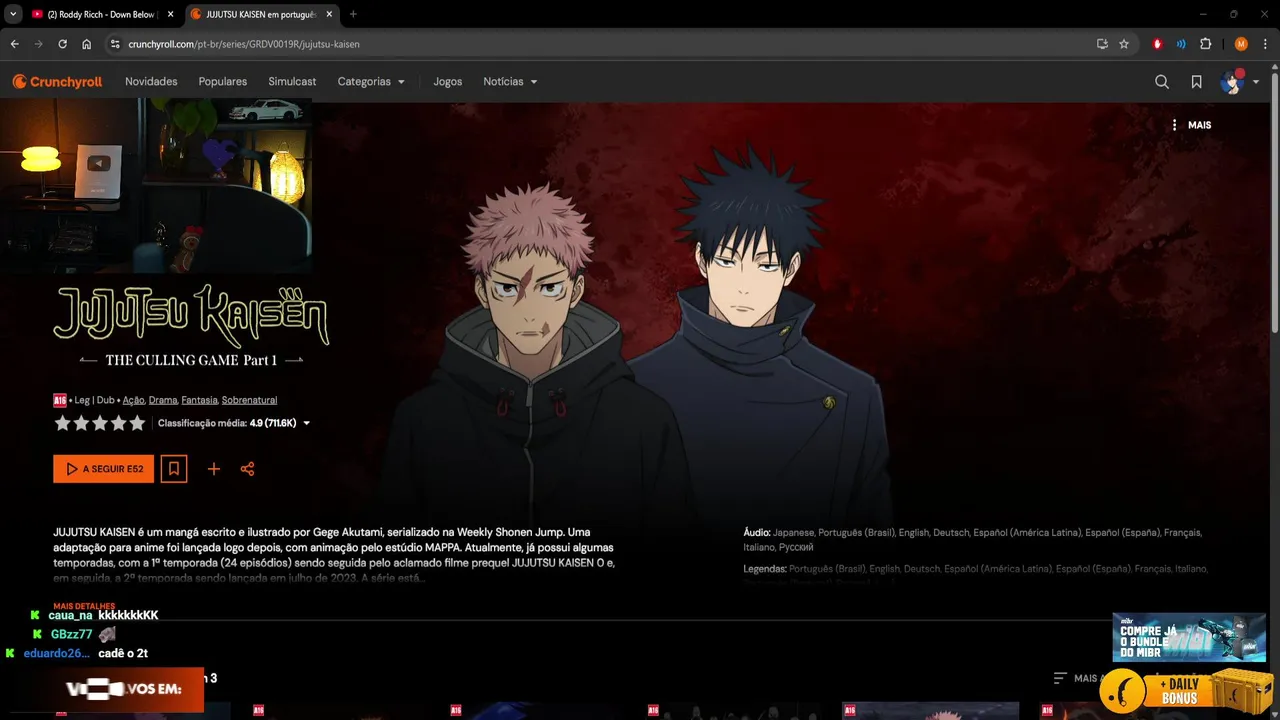Expand the Categorias dropdown menu
Screen dimensions: 1280x720
coord(371,82)
